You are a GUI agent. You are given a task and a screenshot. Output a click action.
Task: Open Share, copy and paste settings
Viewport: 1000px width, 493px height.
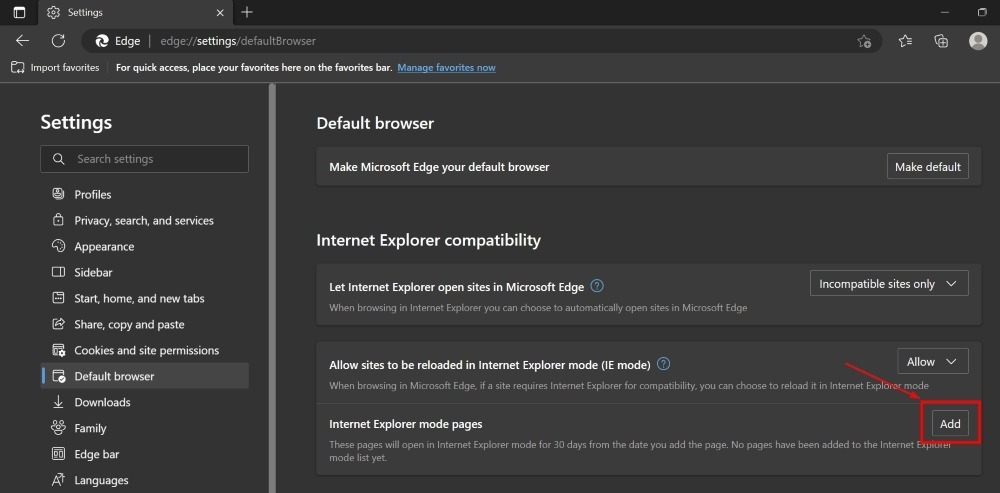[145, 325]
